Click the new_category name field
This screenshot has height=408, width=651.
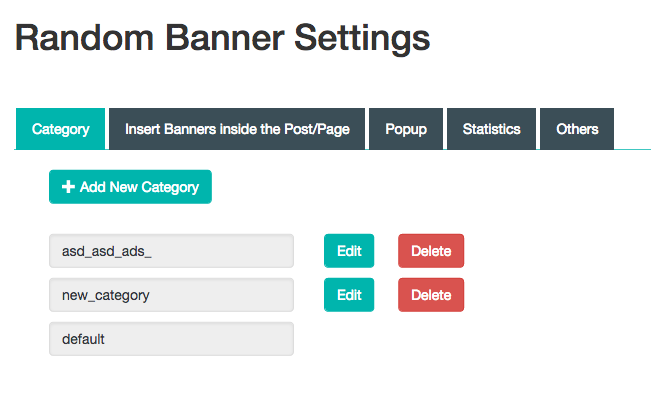coord(171,295)
